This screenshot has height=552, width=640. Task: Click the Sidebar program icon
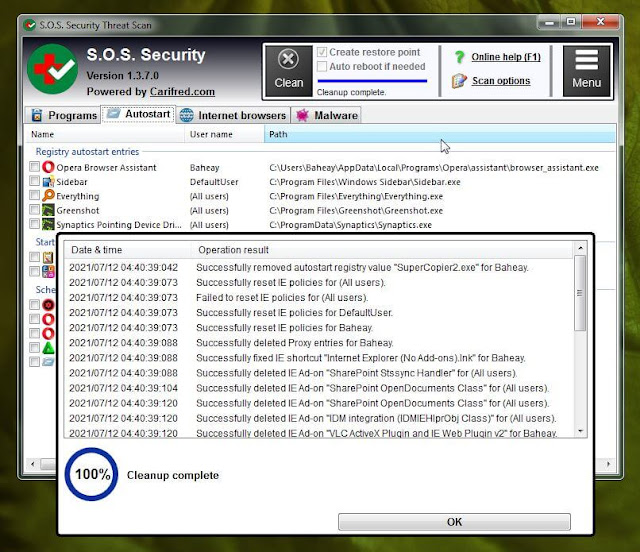[x=48, y=181]
